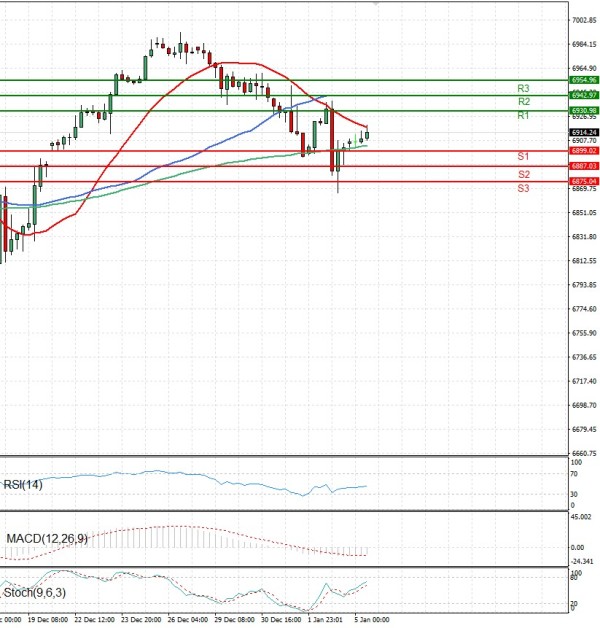Click the 26 Dec 04:00 time axis label
600x628 pixels.
(x=187, y=620)
